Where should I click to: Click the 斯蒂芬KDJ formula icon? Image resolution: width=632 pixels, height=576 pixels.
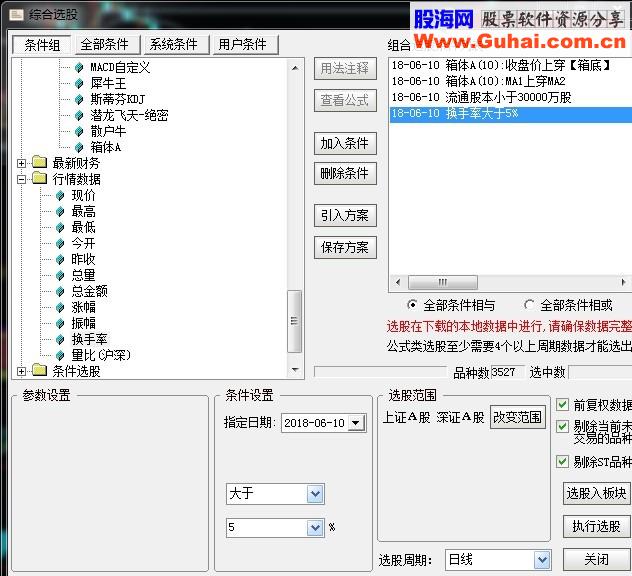(79, 99)
